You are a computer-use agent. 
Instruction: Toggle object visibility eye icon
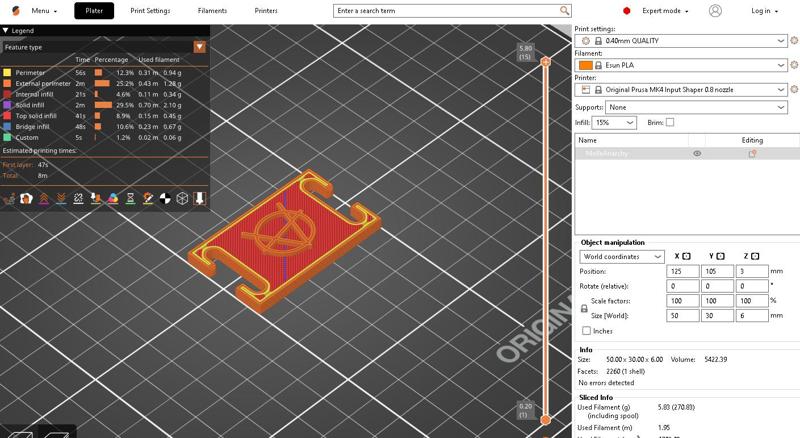tap(697, 153)
